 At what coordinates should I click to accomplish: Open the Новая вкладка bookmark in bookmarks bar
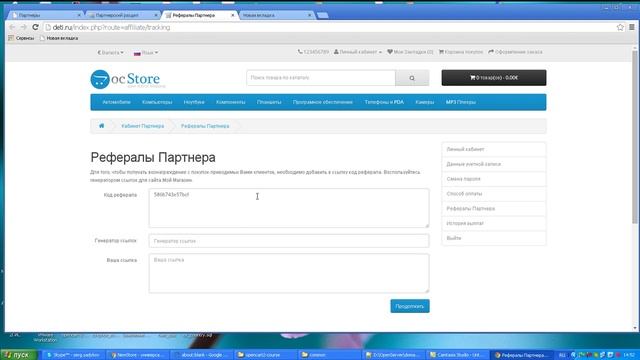59,38
